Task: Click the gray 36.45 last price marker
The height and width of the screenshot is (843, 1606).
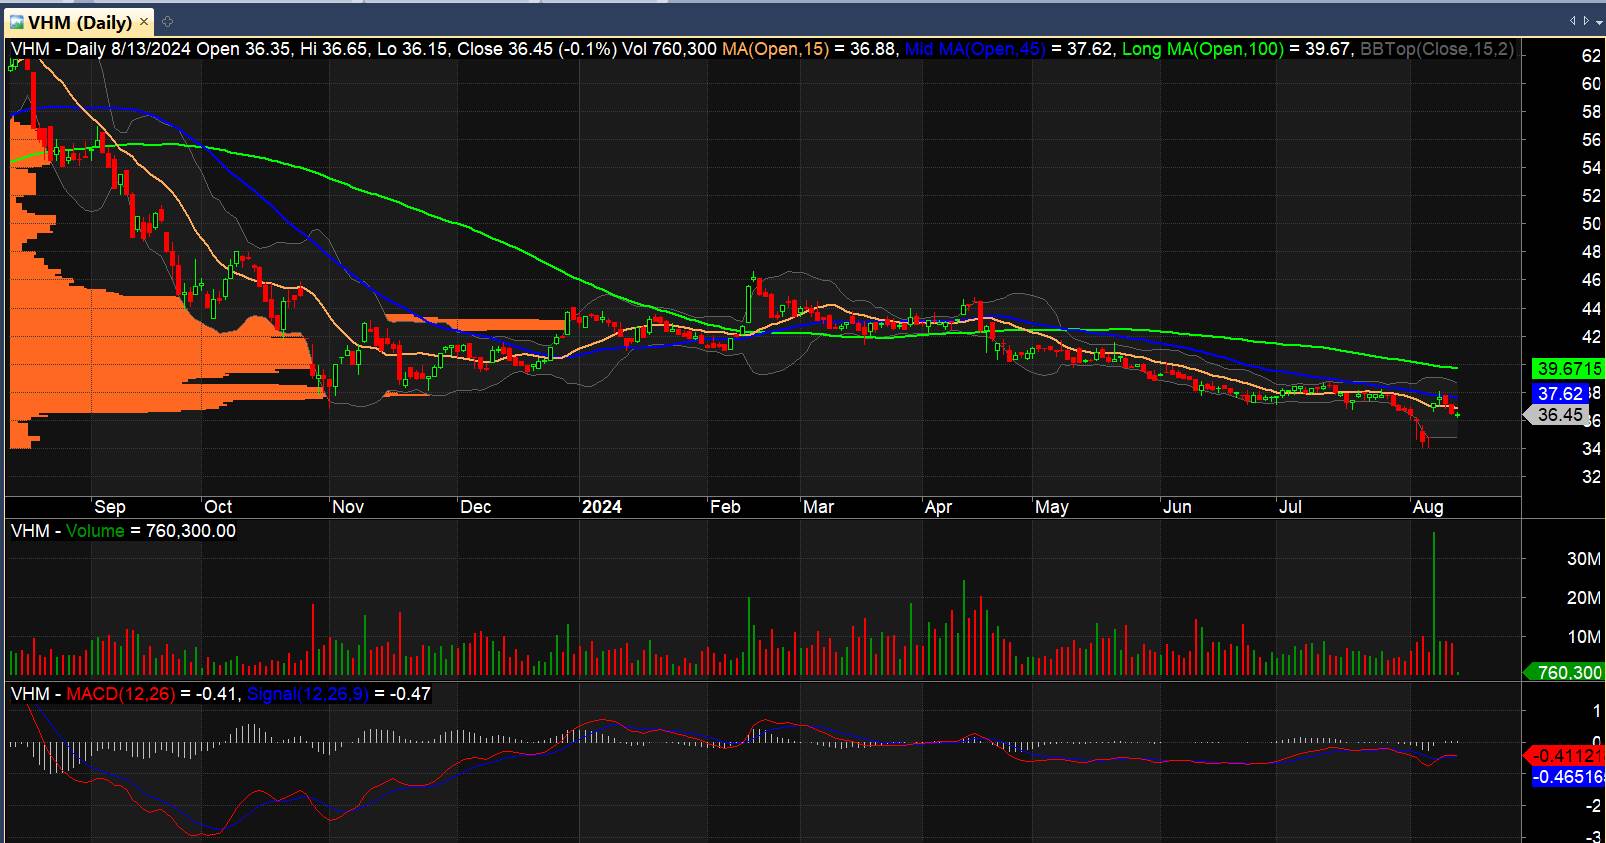Action: pos(1558,415)
